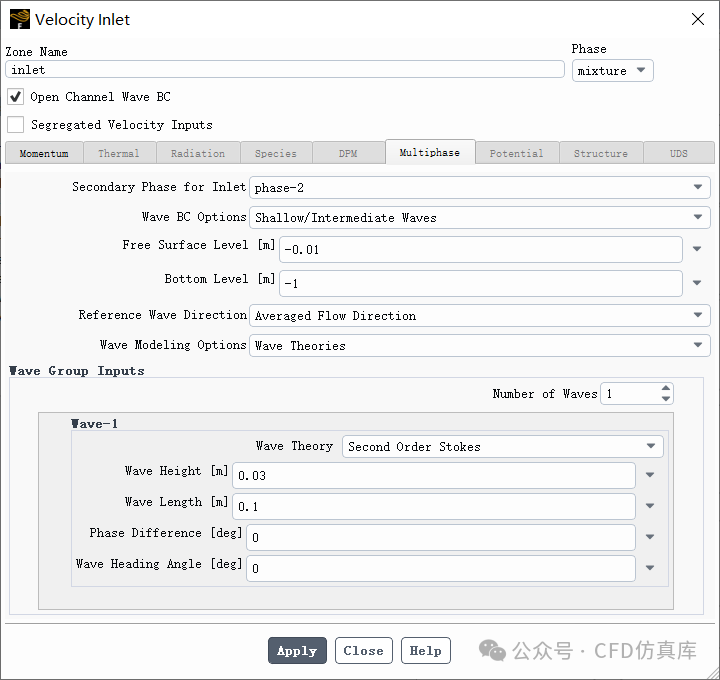The width and height of the screenshot is (720, 680).
Task: Switch to the DPM tab
Action: pyautogui.click(x=348, y=153)
